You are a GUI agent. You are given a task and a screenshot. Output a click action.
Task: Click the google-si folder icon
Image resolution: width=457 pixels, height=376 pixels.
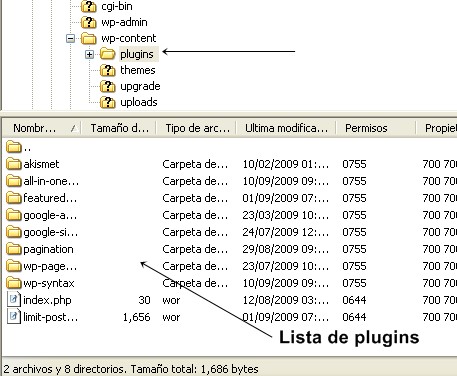(x=14, y=232)
